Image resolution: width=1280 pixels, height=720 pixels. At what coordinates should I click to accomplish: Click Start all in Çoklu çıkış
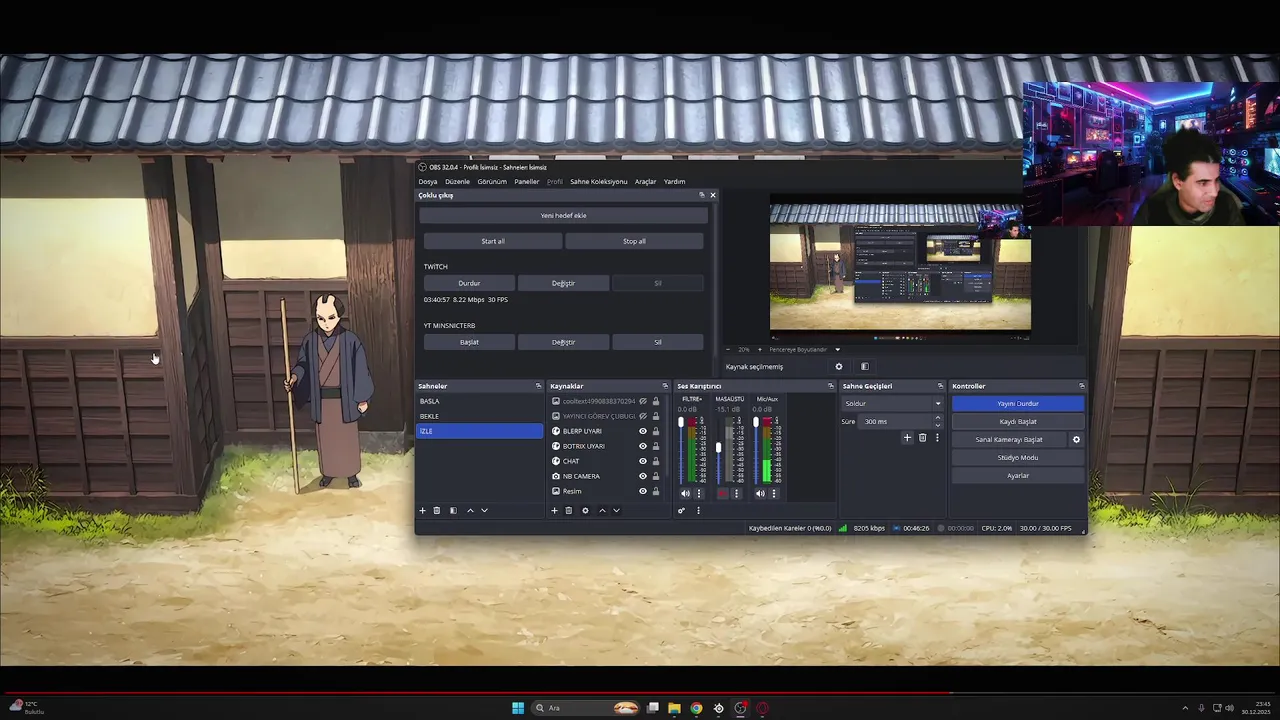(493, 241)
